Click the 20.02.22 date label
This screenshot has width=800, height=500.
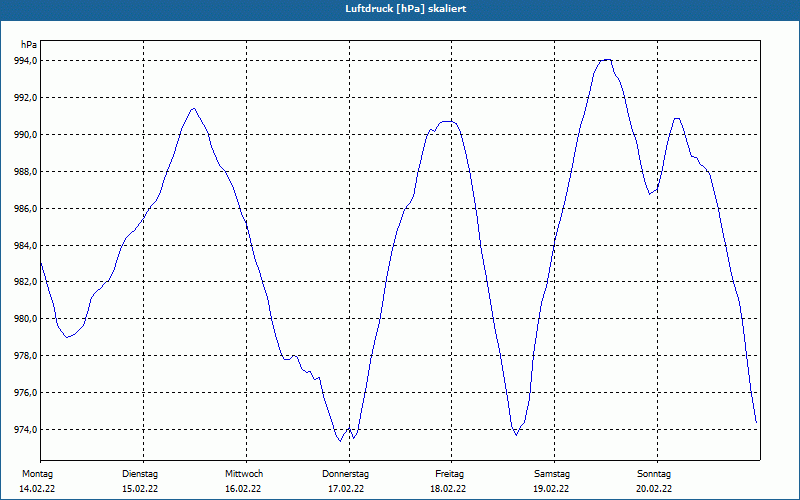654,489
